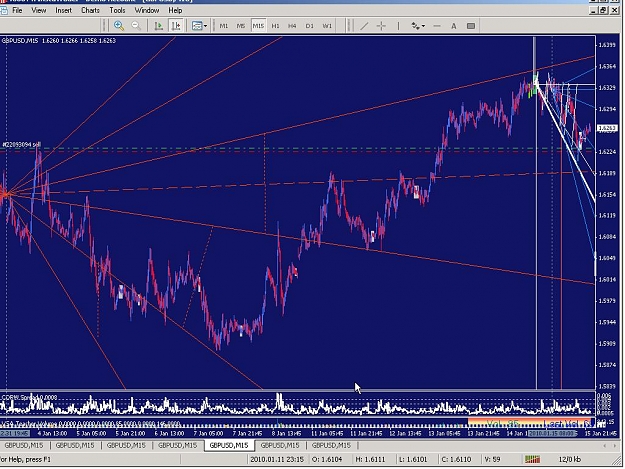Image resolution: width=625 pixels, height=469 pixels.
Task: Click the connection status bars icon
Action: (x=533, y=459)
